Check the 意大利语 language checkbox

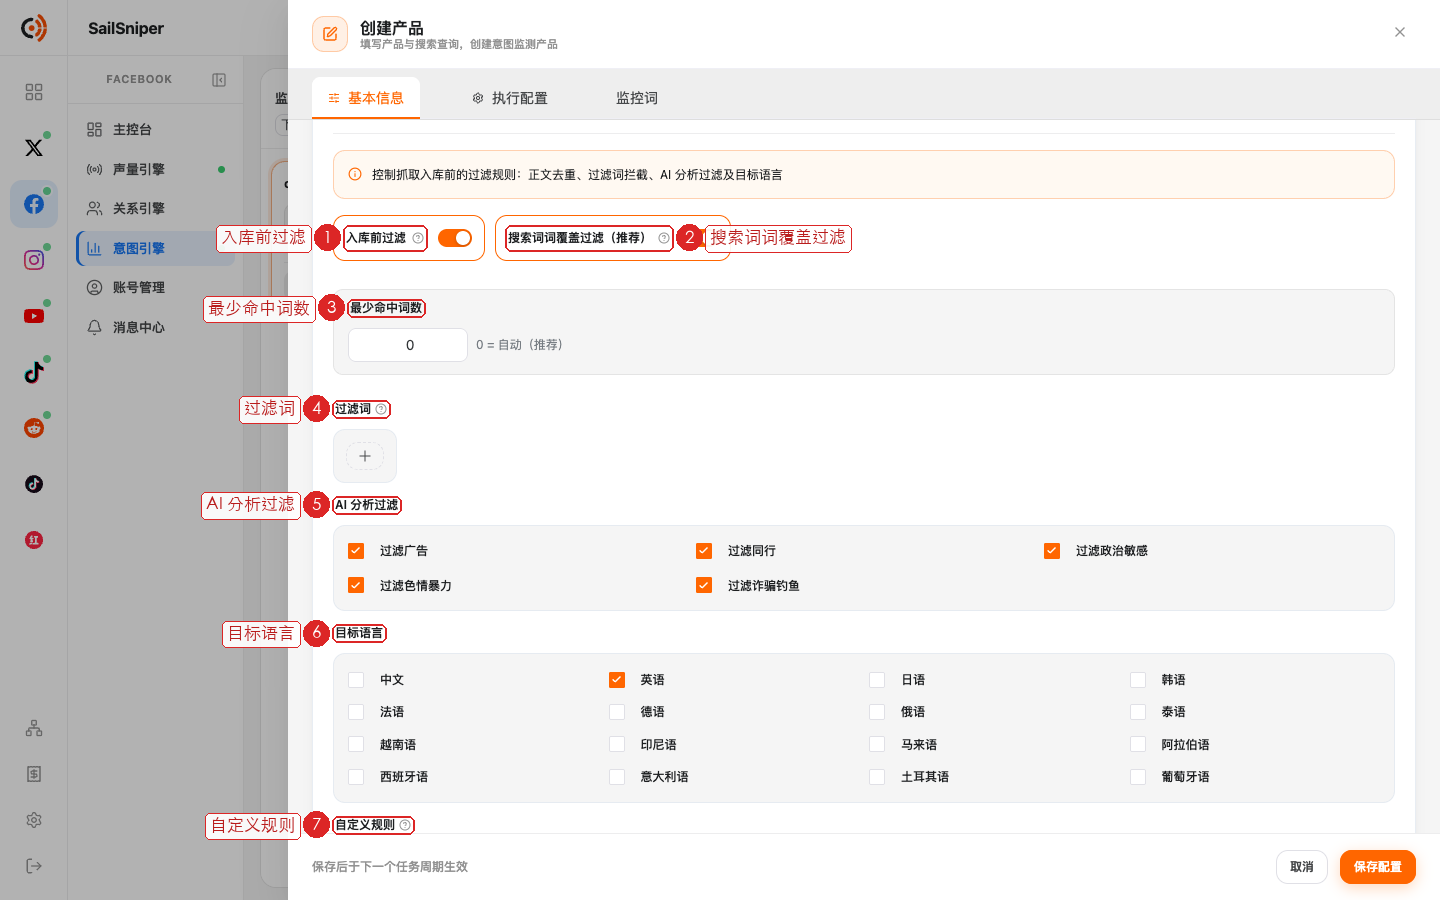click(617, 777)
